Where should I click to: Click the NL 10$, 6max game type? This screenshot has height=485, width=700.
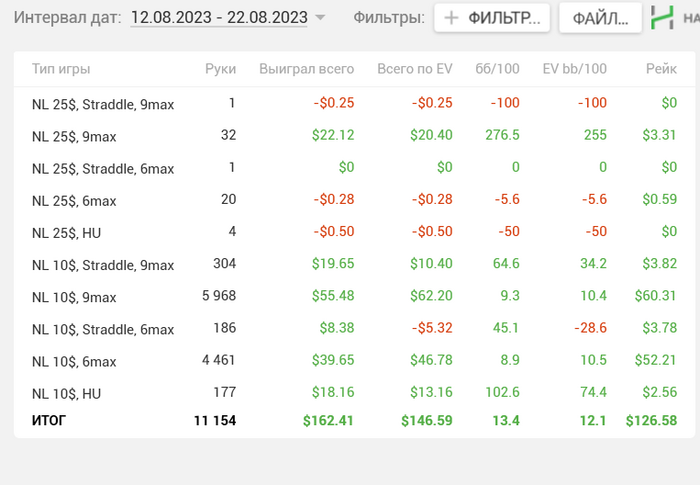point(74,362)
